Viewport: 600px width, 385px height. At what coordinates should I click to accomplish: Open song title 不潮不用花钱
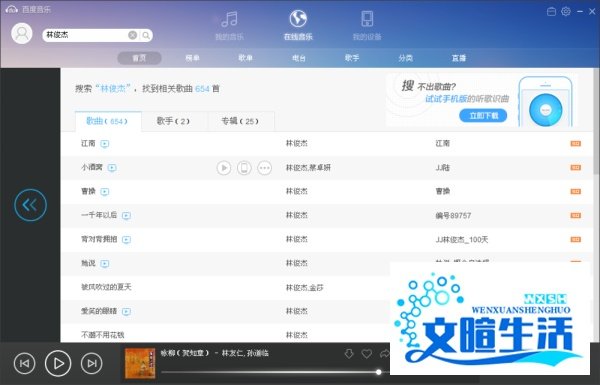(x=103, y=335)
